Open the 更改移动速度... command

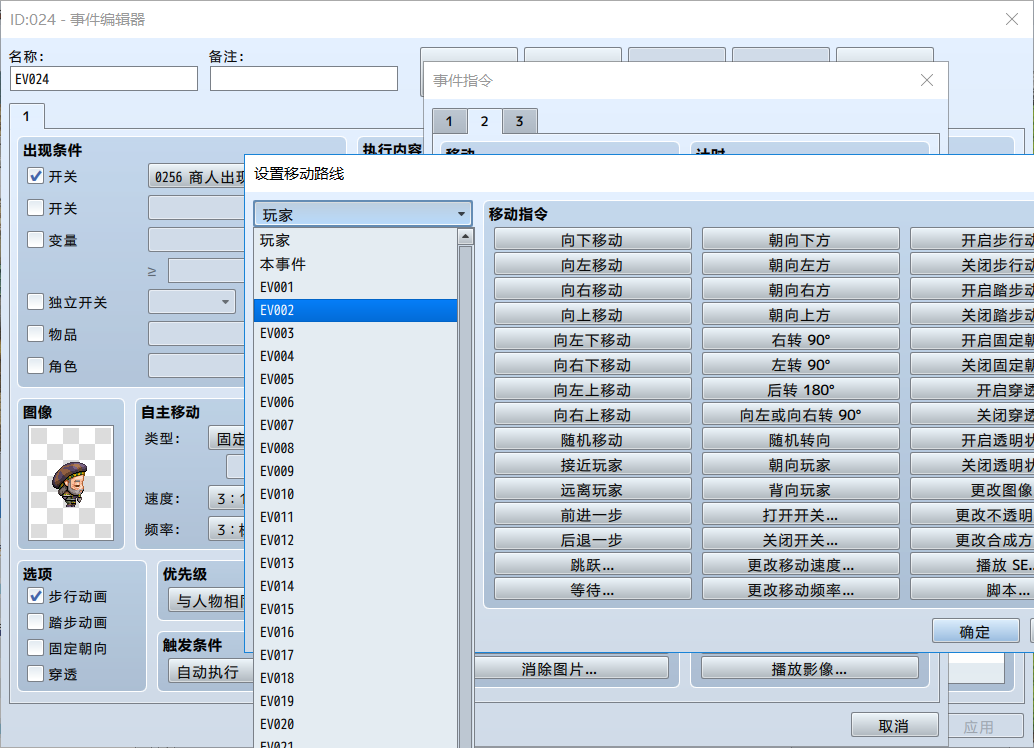point(800,565)
